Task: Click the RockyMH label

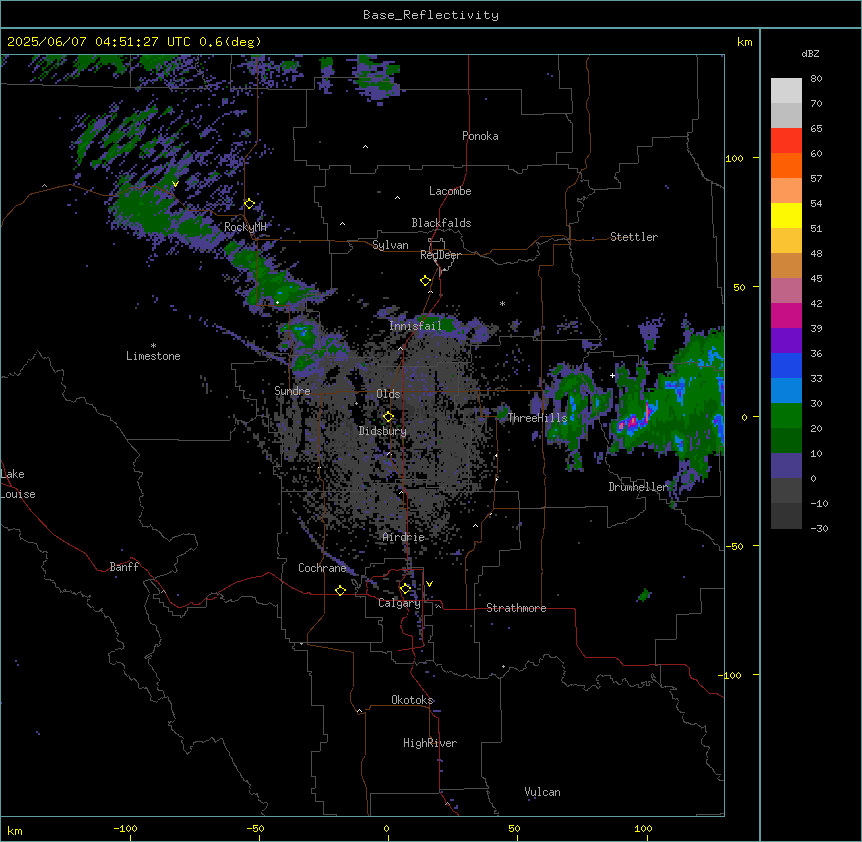Action: [x=245, y=227]
